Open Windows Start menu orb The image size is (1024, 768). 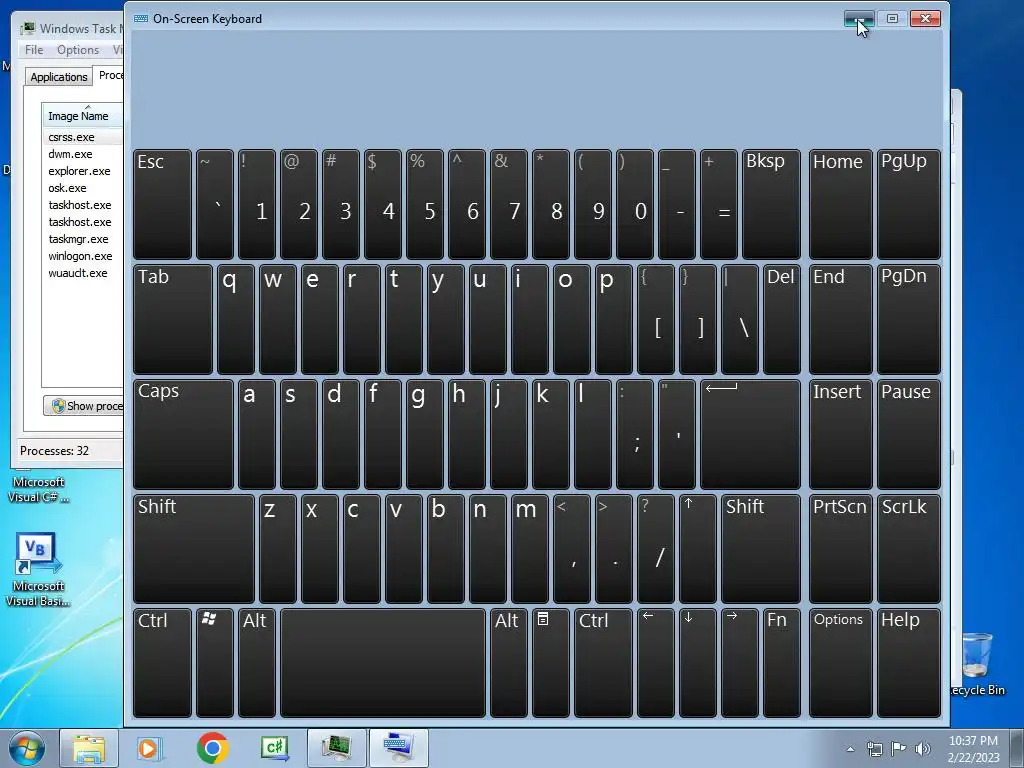[26, 748]
